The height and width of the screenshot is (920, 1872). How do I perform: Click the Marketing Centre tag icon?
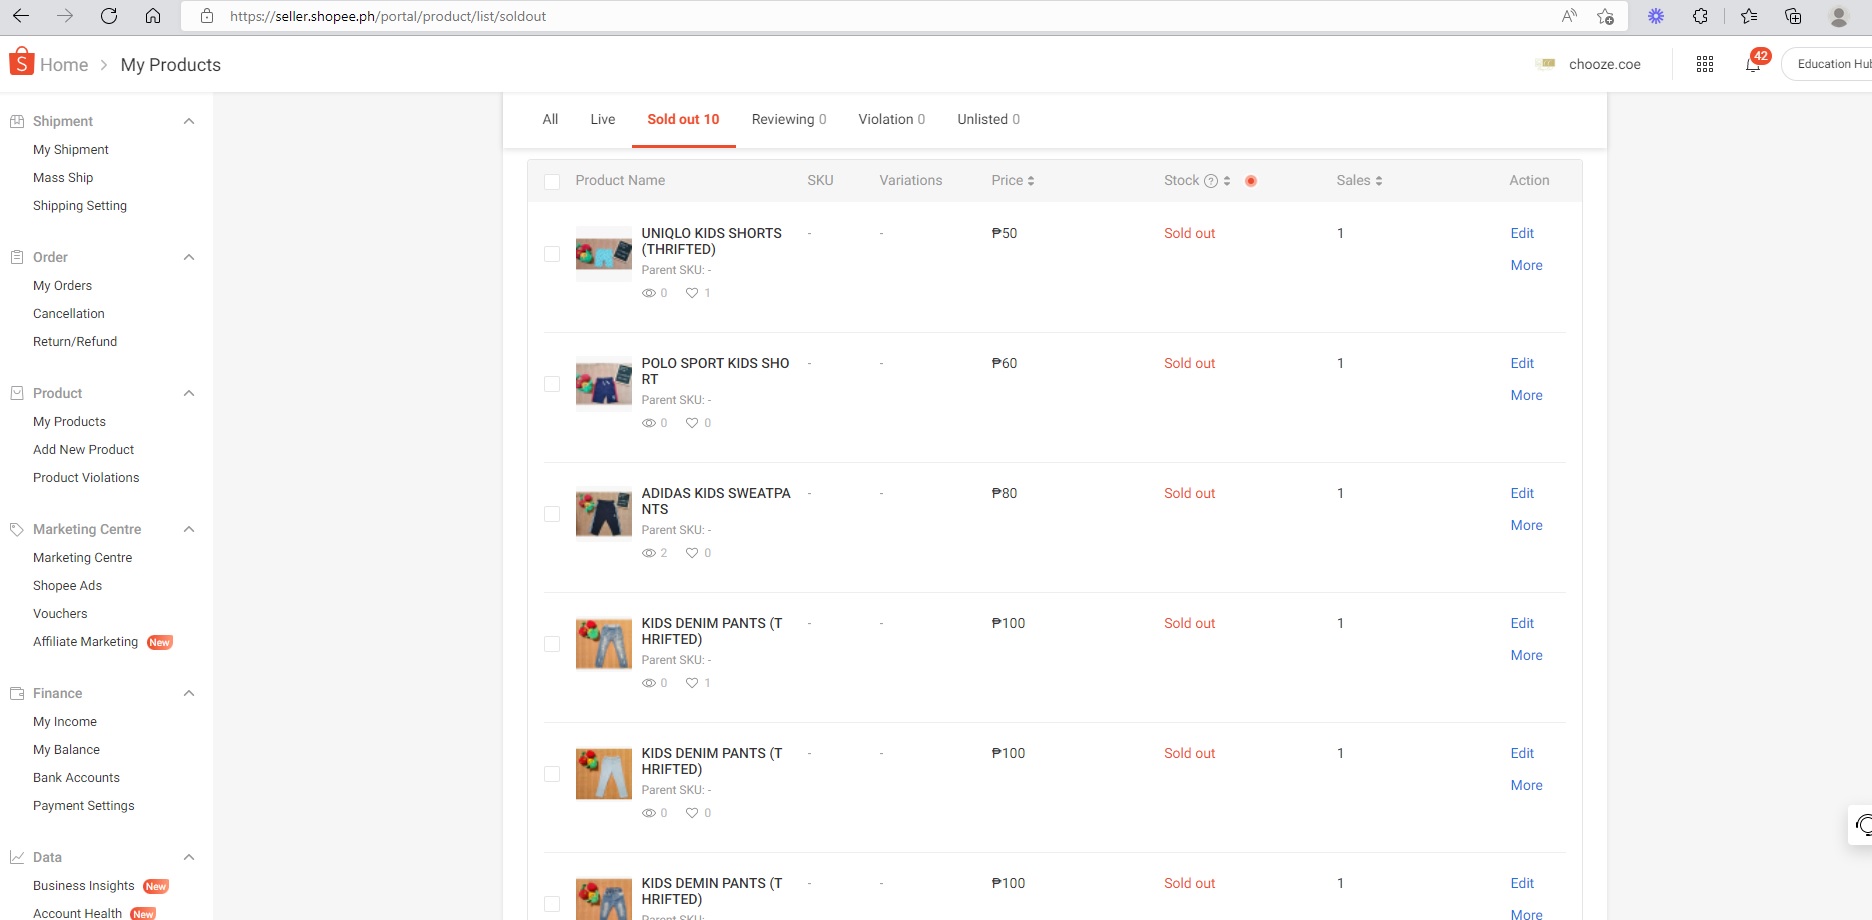click(x=17, y=529)
